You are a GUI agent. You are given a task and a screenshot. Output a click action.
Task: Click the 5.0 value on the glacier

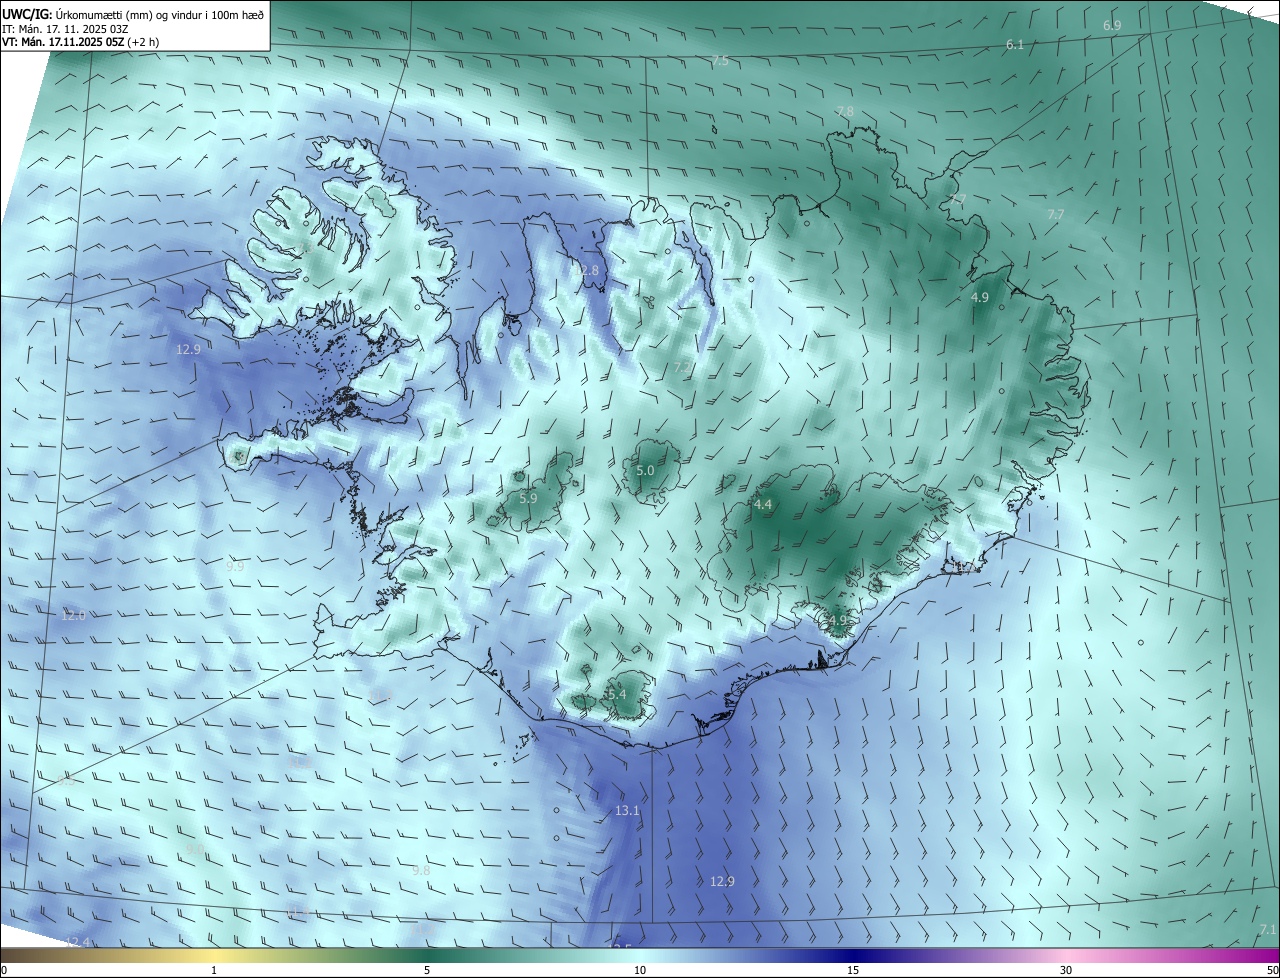(x=645, y=470)
